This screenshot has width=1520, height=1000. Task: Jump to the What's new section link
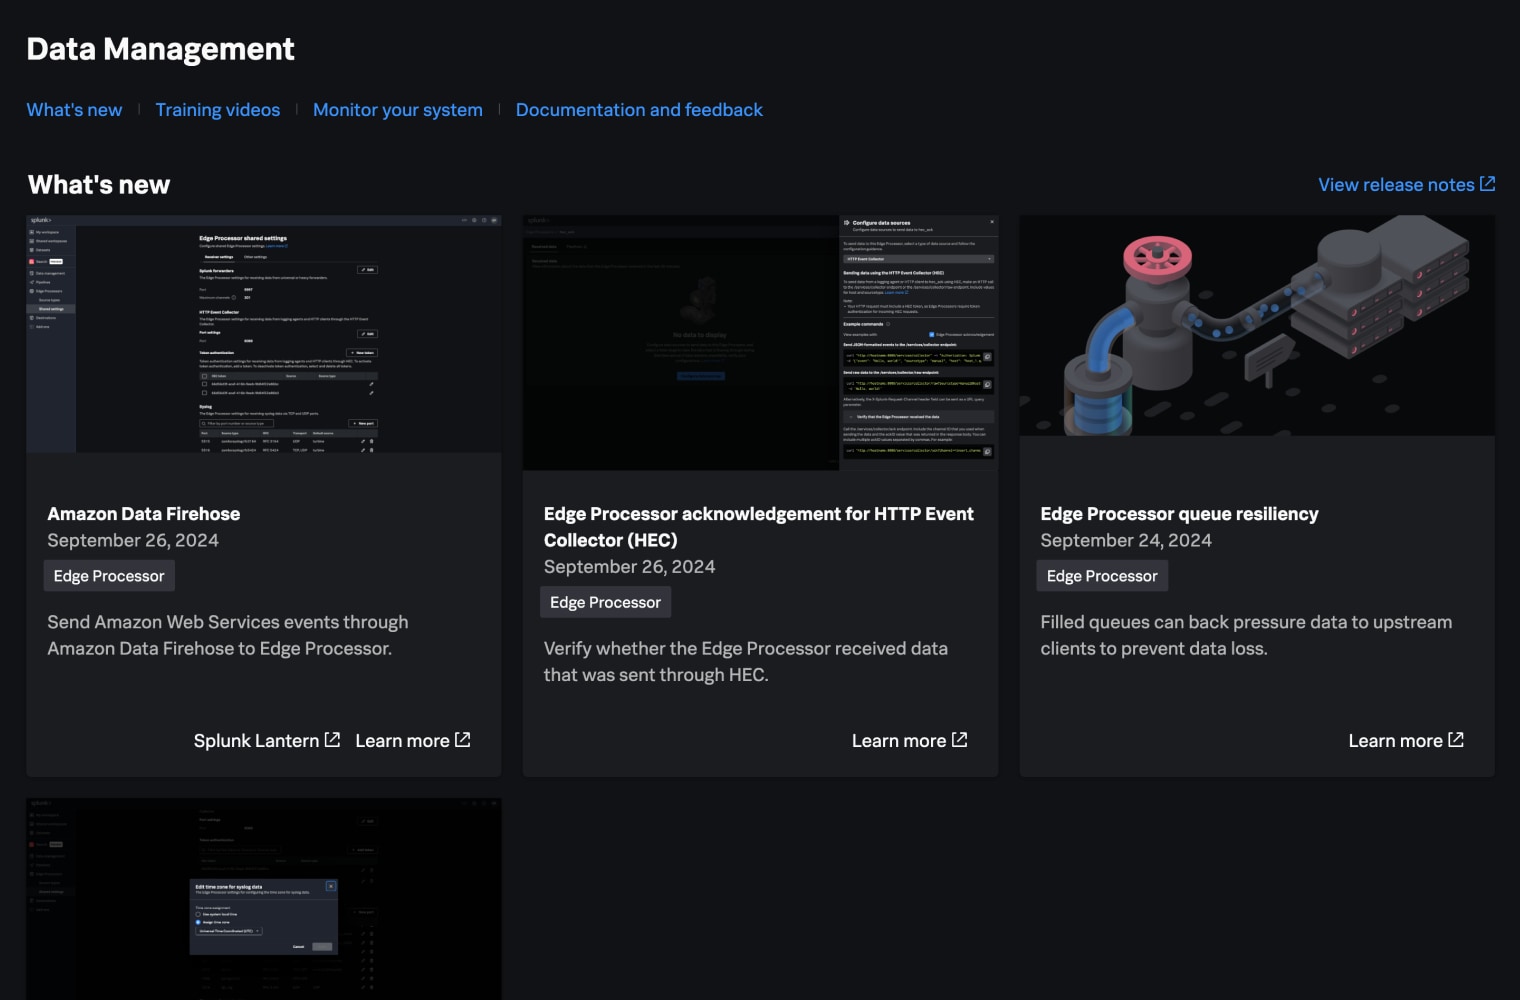coord(74,110)
